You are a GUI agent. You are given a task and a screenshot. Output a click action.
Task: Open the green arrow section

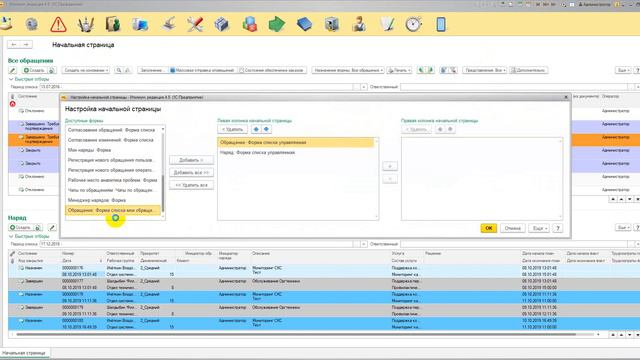pos(277,24)
